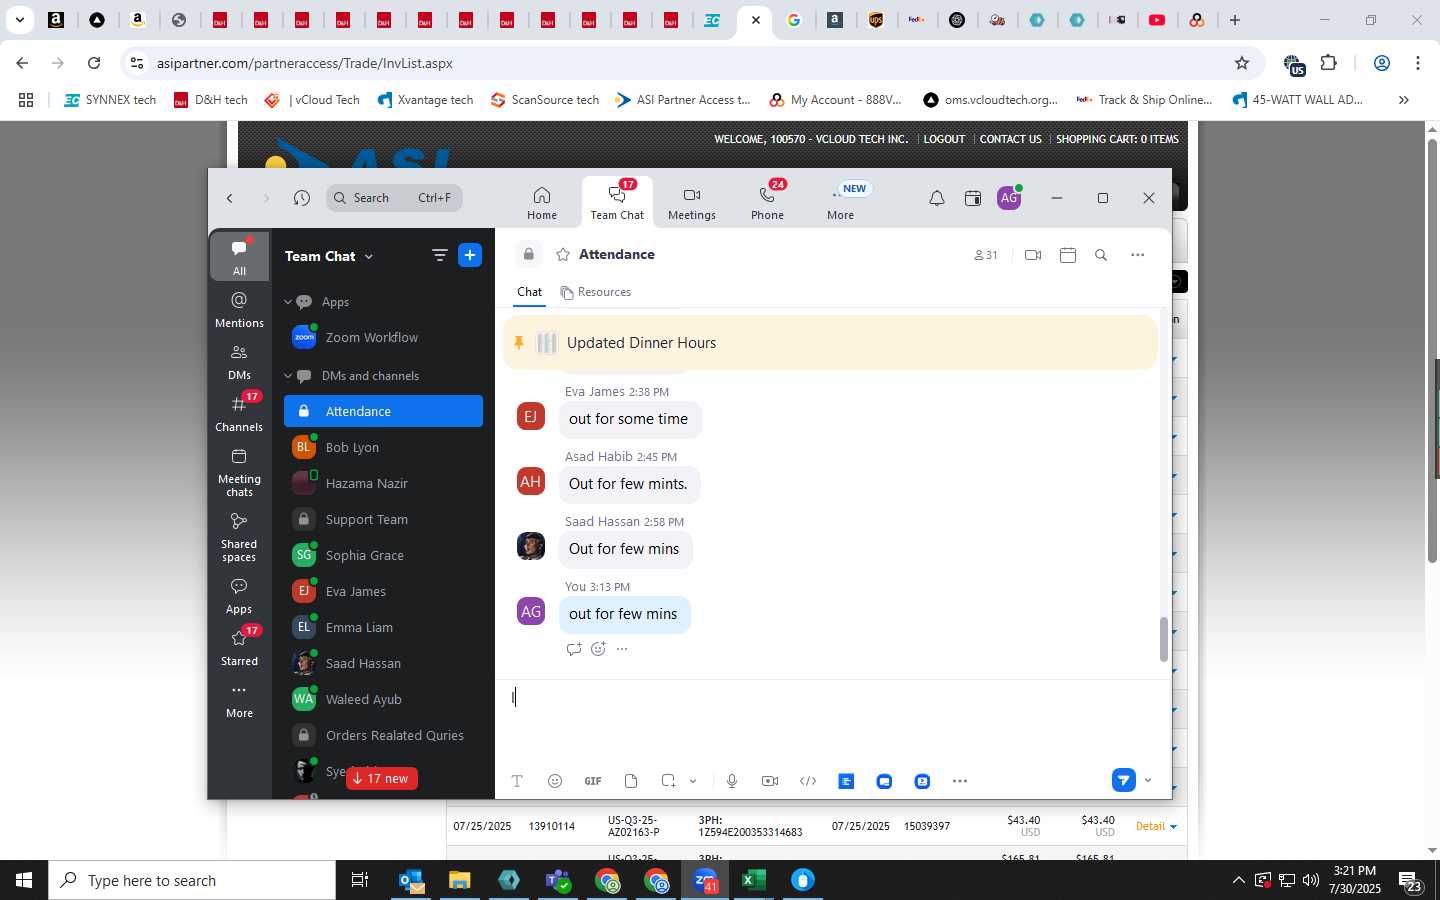Open pinned Updated Dinner Hours message
Screen dimensions: 1440x900
(x=830, y=343)
